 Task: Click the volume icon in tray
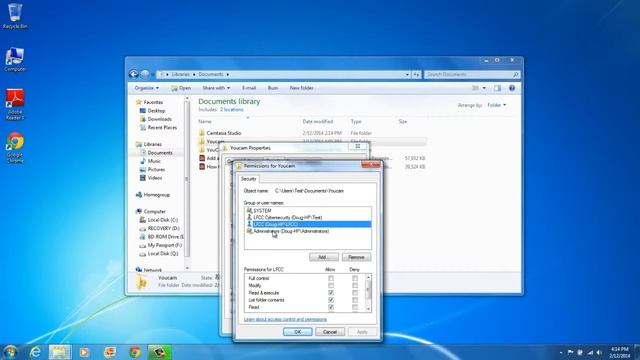599,352
